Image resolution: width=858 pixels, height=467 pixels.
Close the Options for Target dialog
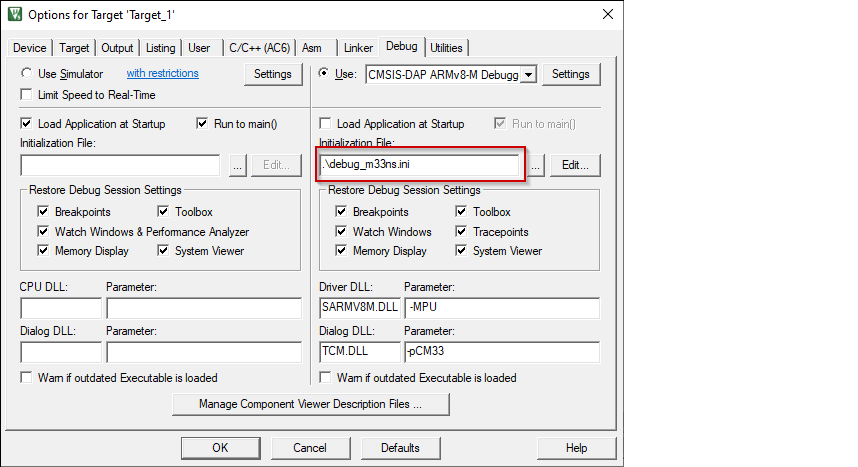pyautogui.click(x=606, y=14)
